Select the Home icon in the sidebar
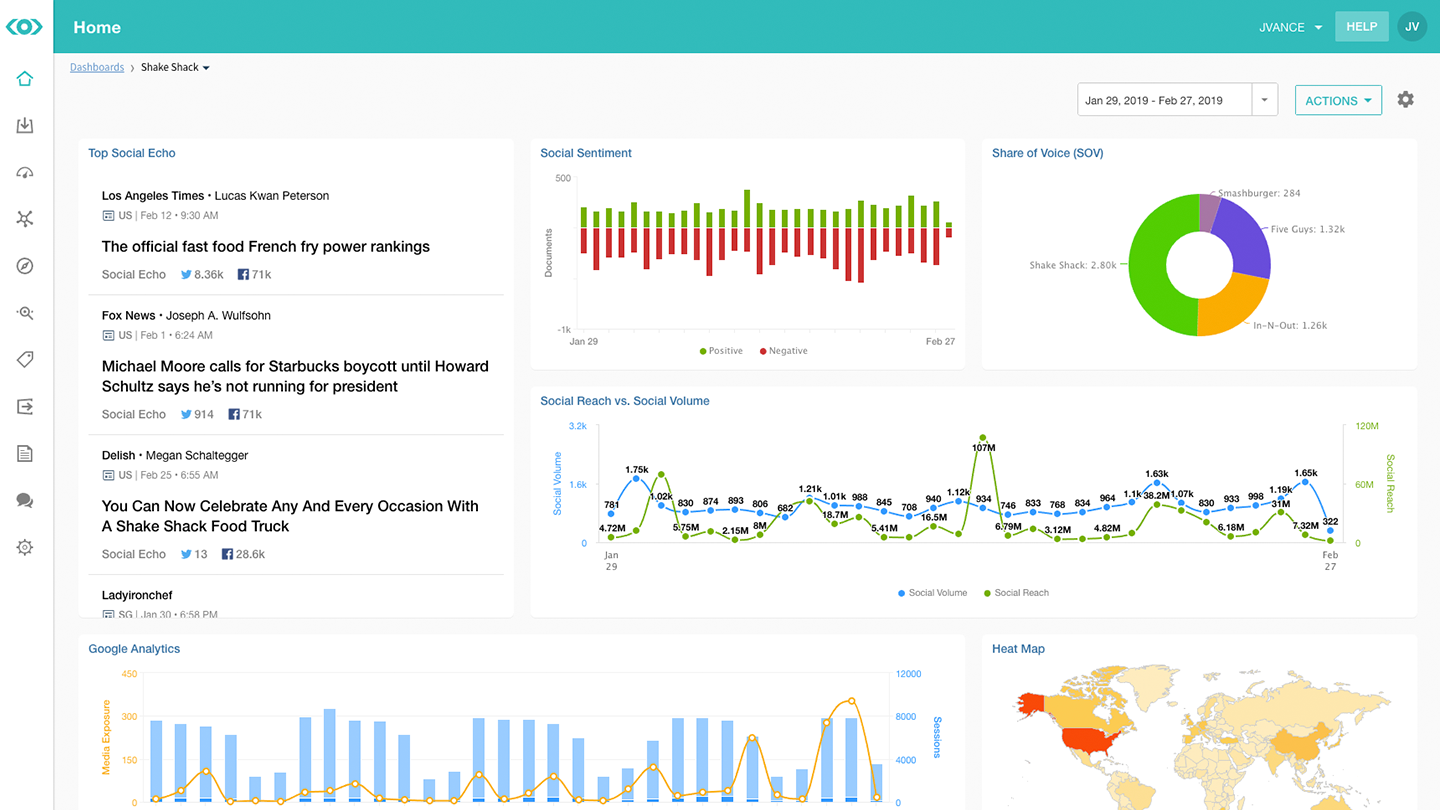 coord(24,78)
